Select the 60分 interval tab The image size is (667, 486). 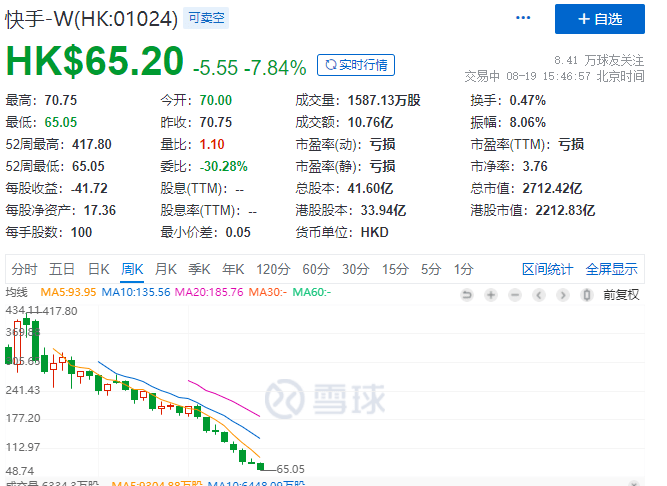pyautogui.click(x=316, y=269)
